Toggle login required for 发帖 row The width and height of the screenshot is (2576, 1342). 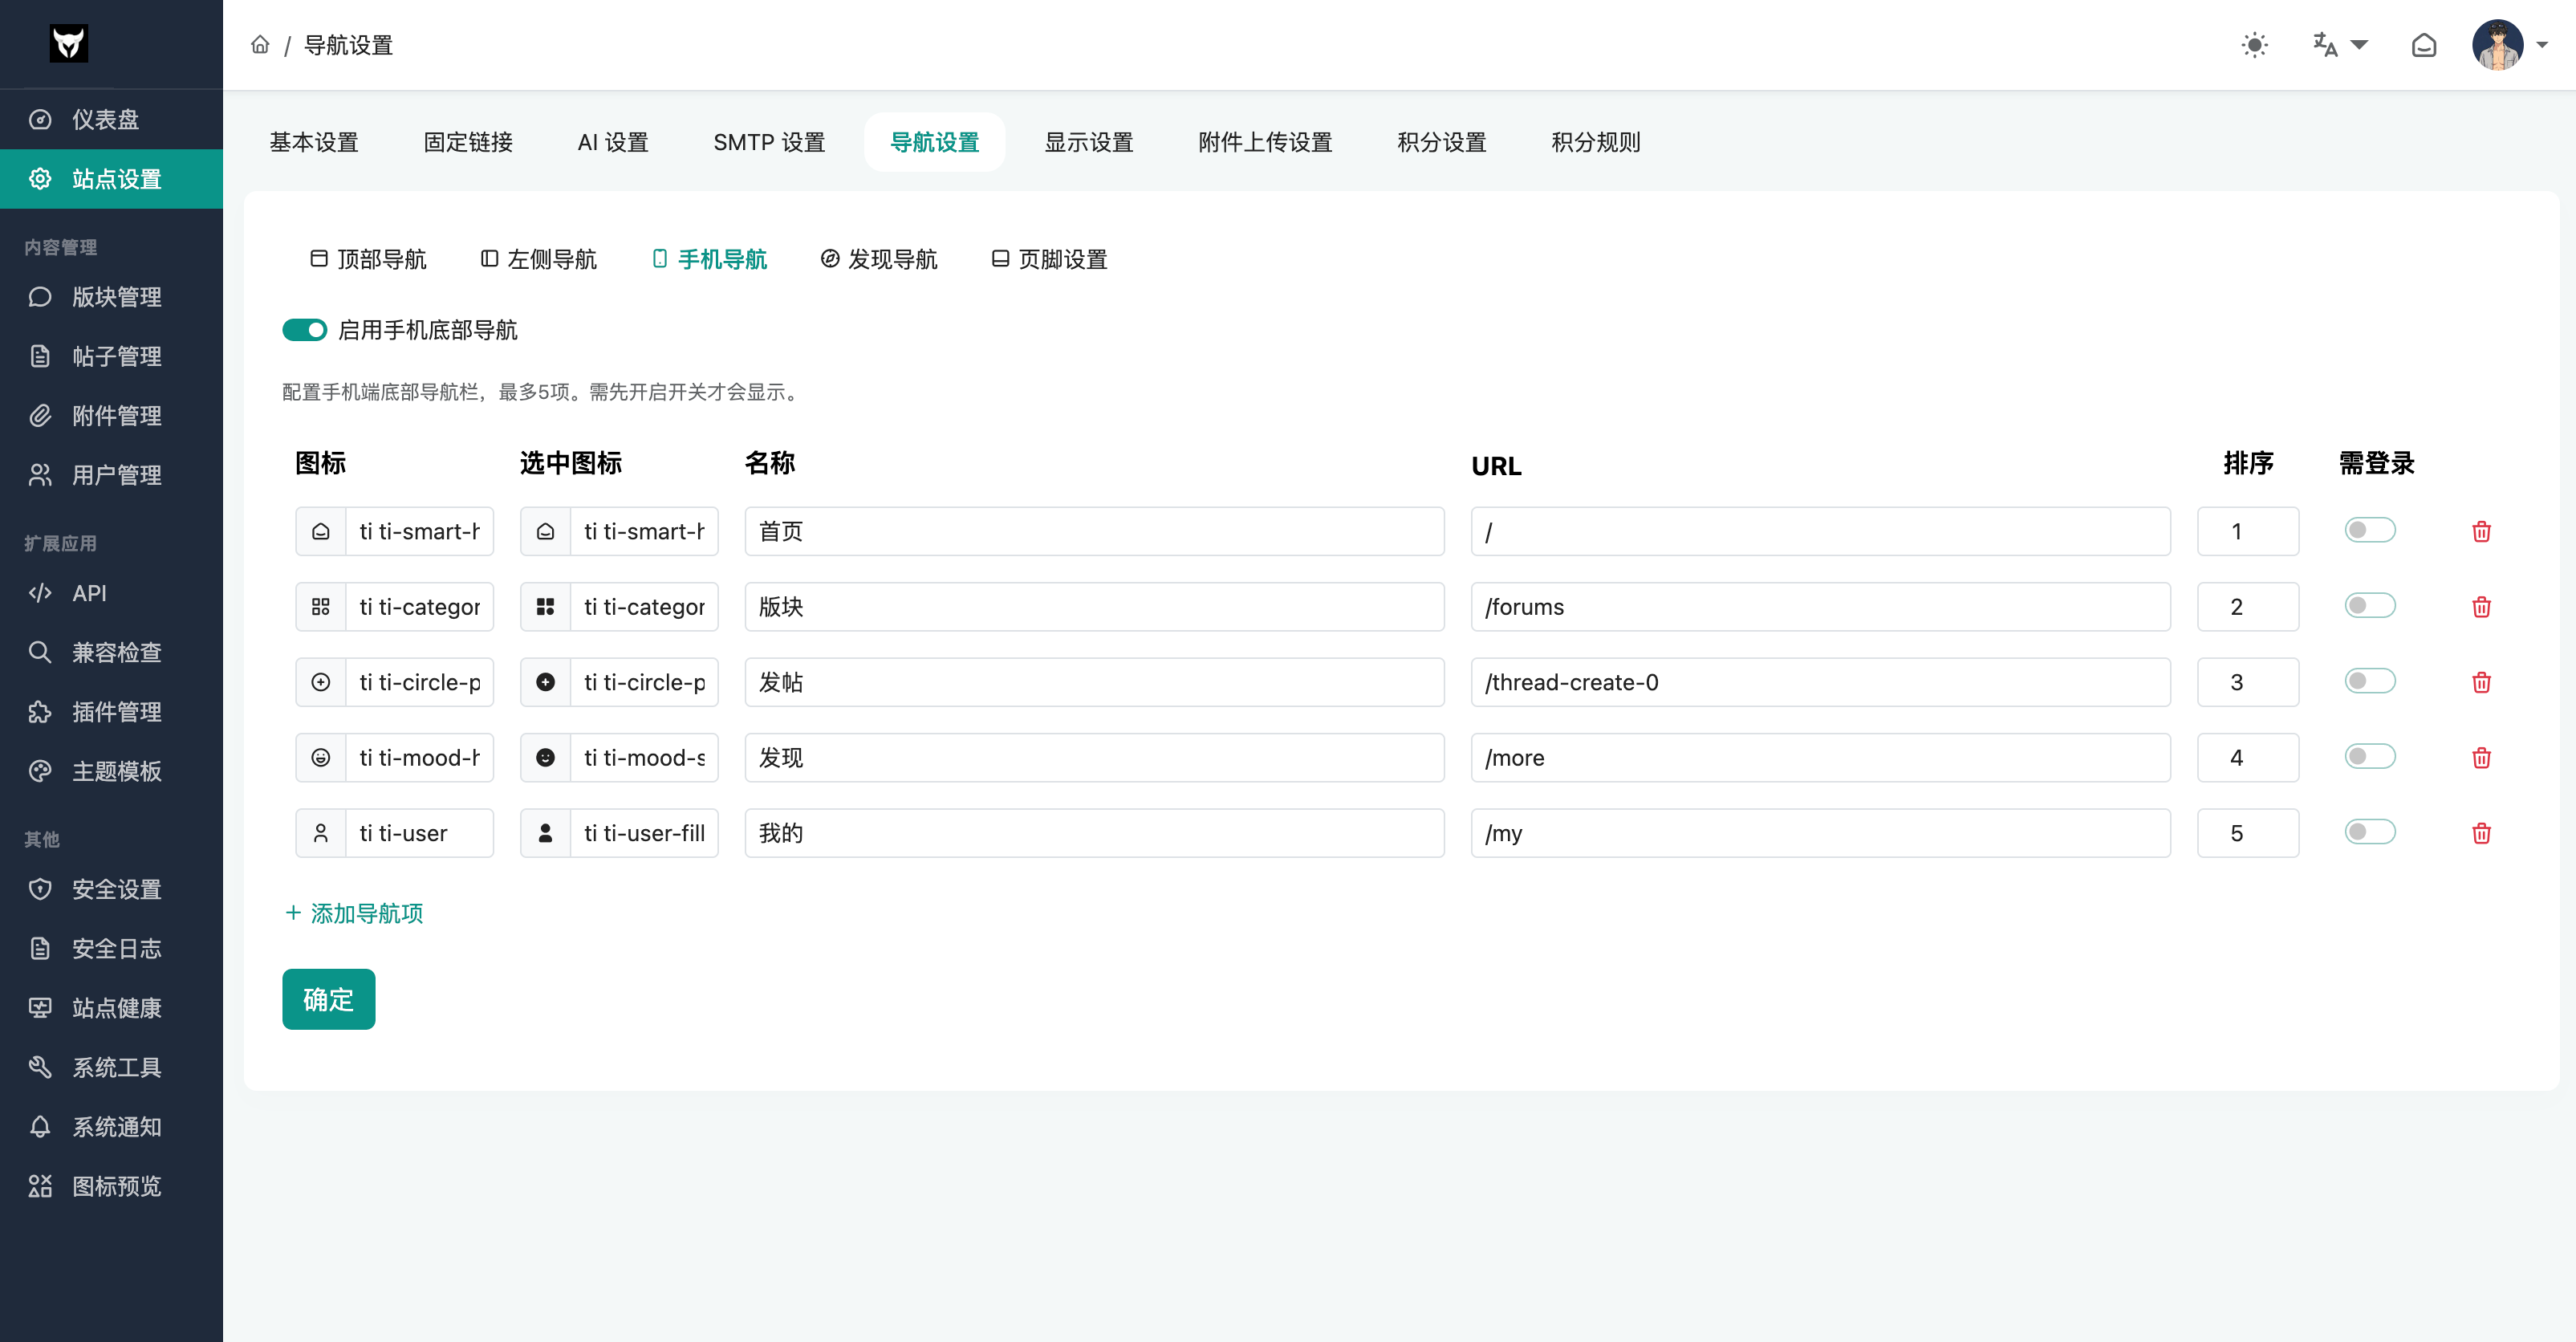tap(2370, 681)
